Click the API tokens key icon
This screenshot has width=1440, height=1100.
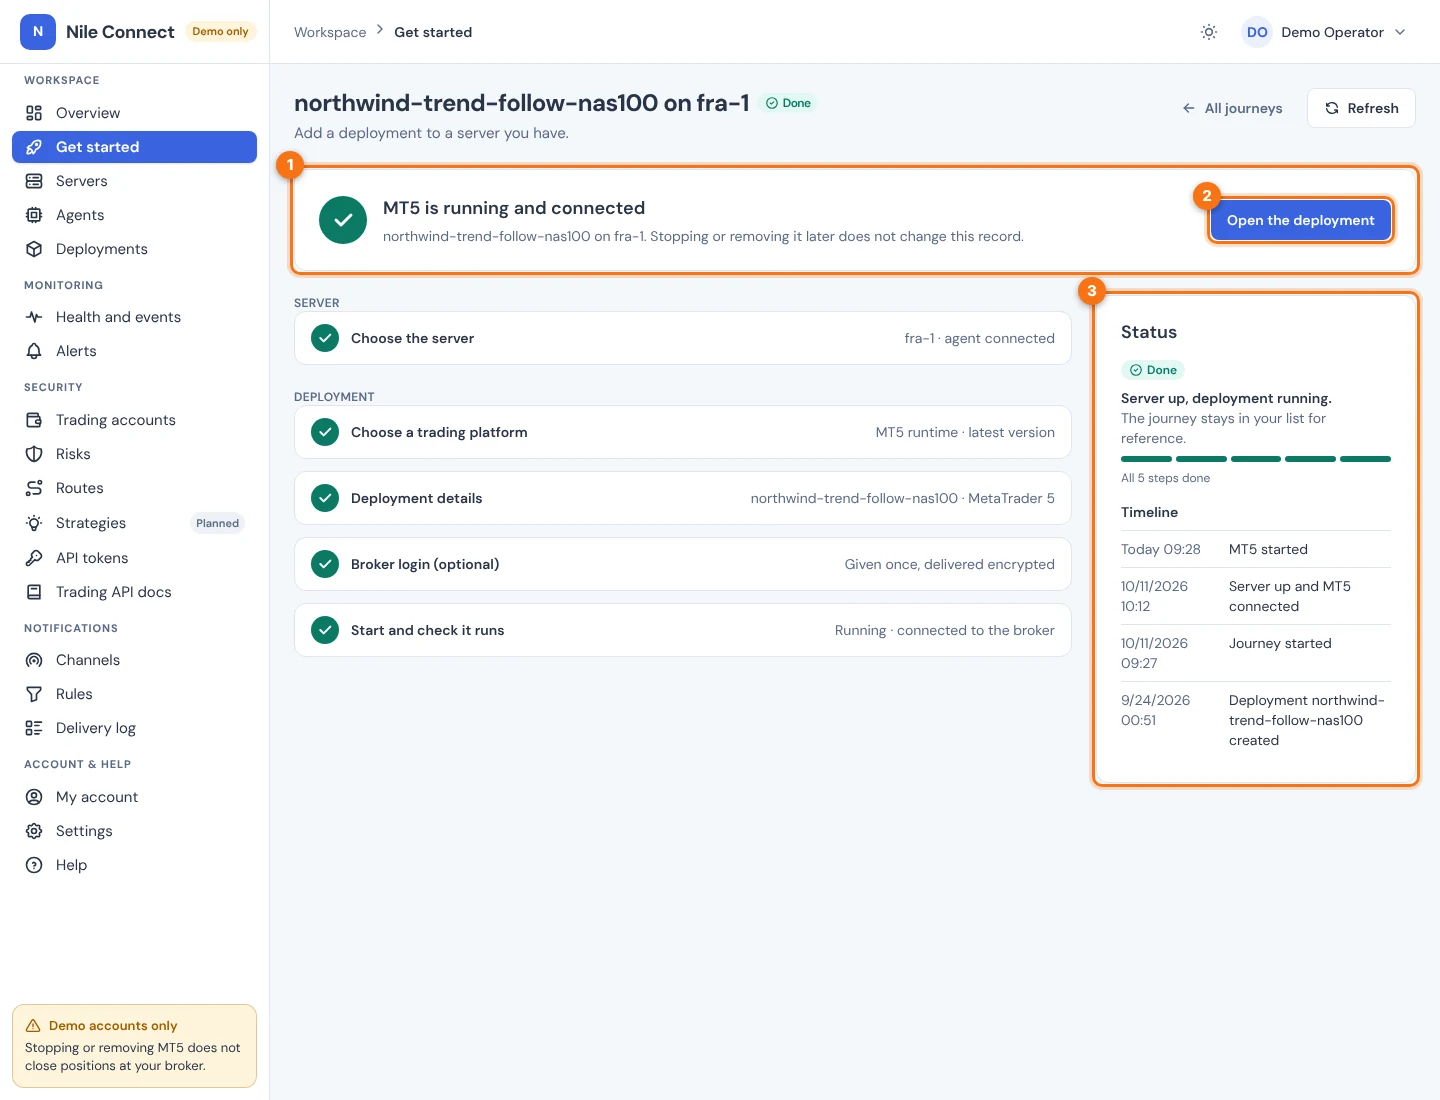[x=34, y=558]
